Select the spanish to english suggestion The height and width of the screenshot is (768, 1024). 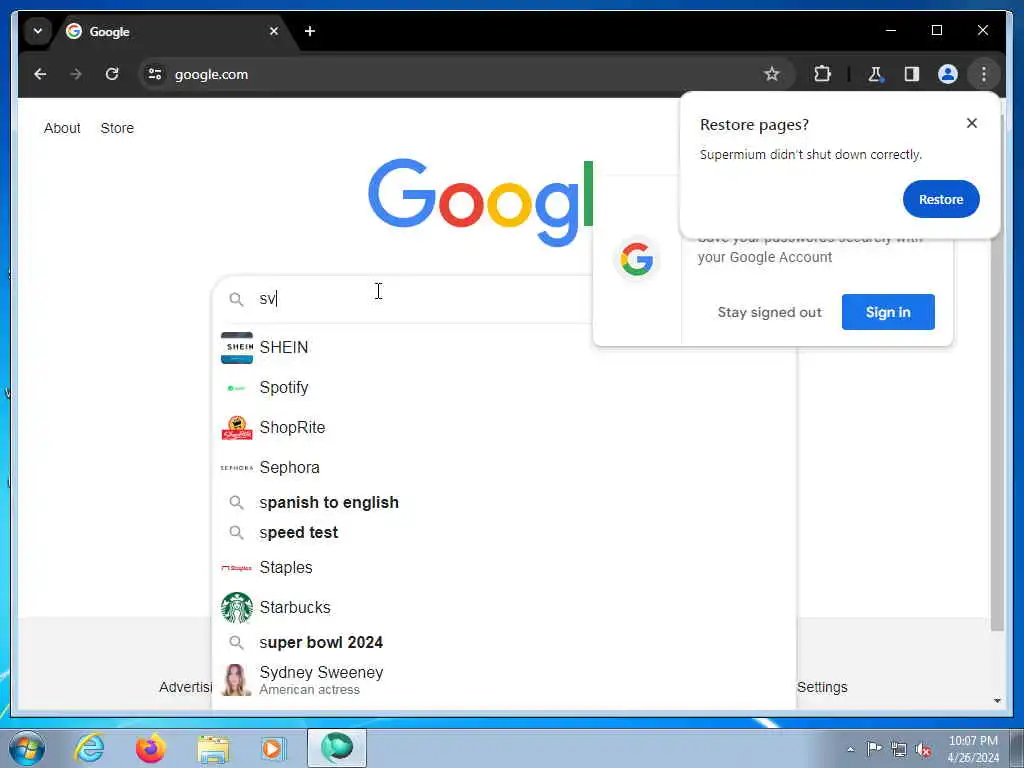pos(504,502)
